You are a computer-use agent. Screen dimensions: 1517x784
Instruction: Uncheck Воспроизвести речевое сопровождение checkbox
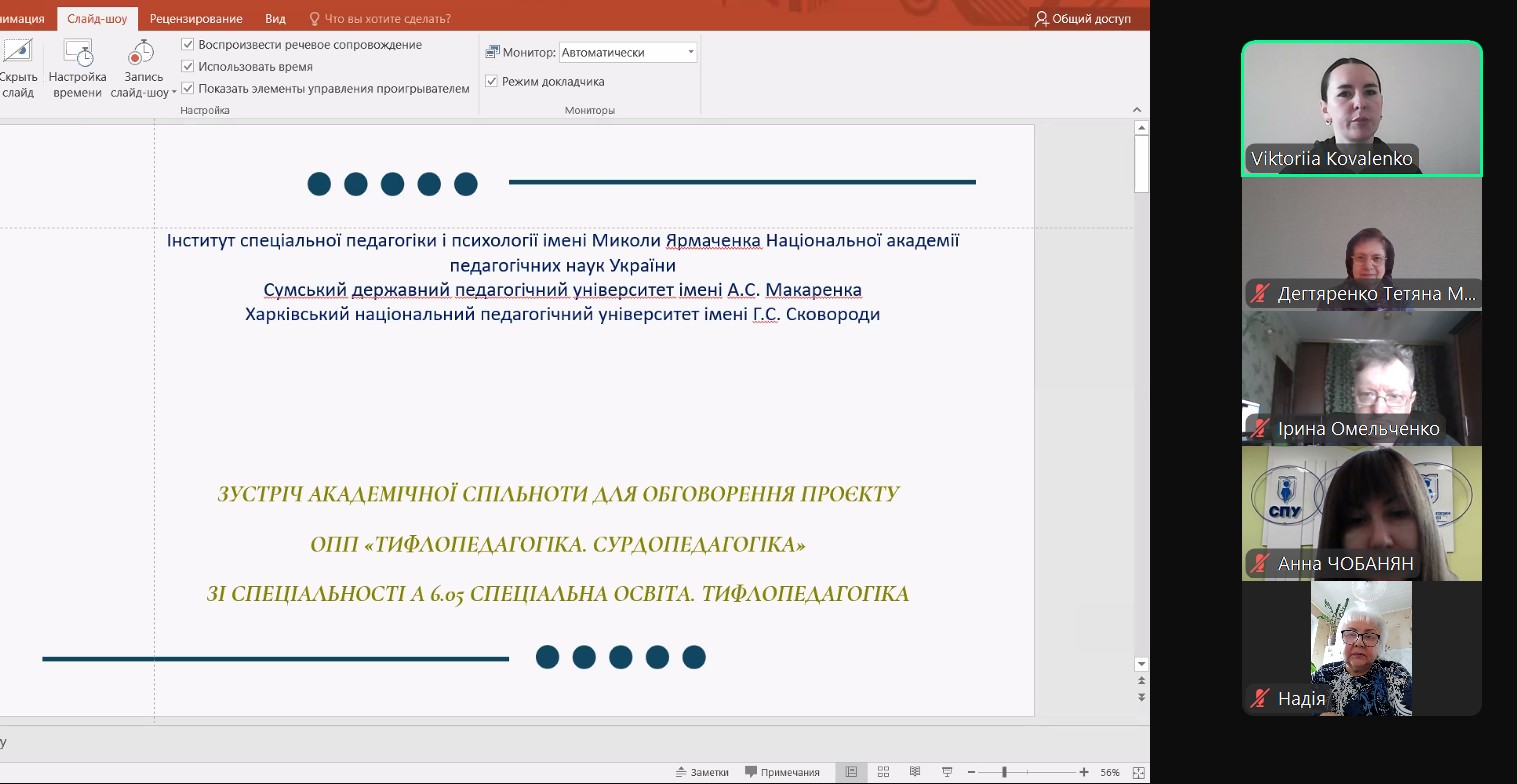(x=188, y=45)
